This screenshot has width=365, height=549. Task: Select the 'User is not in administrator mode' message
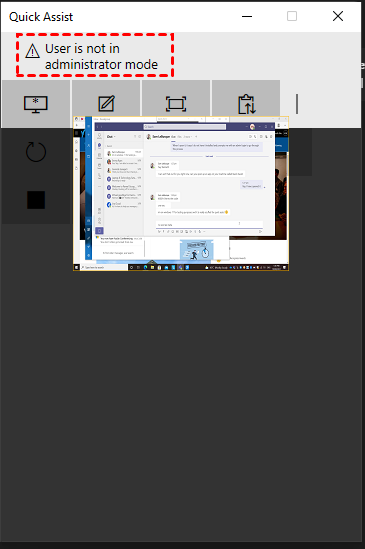point(101,56)
